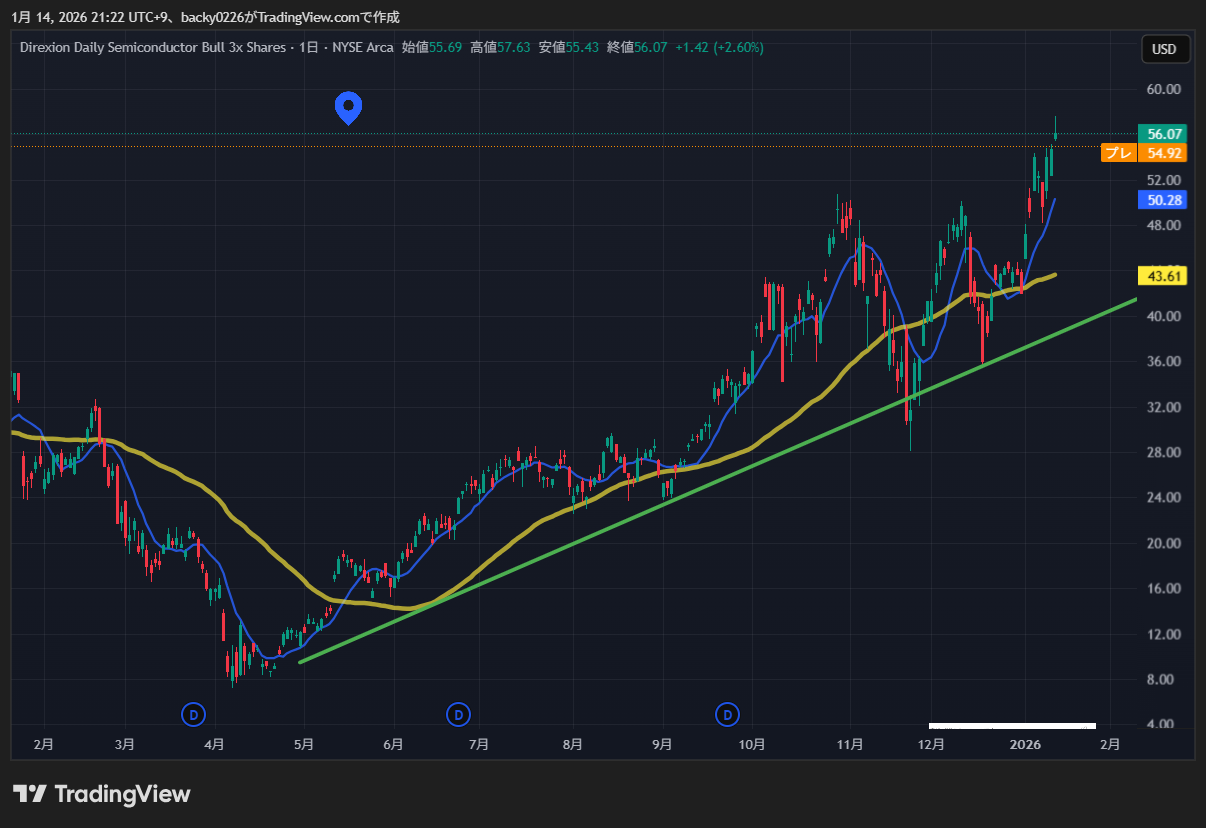This screenshot has width=1206, height=828.
Task: Select the 2026 label on time axis
Action: tap(1026, 745)
